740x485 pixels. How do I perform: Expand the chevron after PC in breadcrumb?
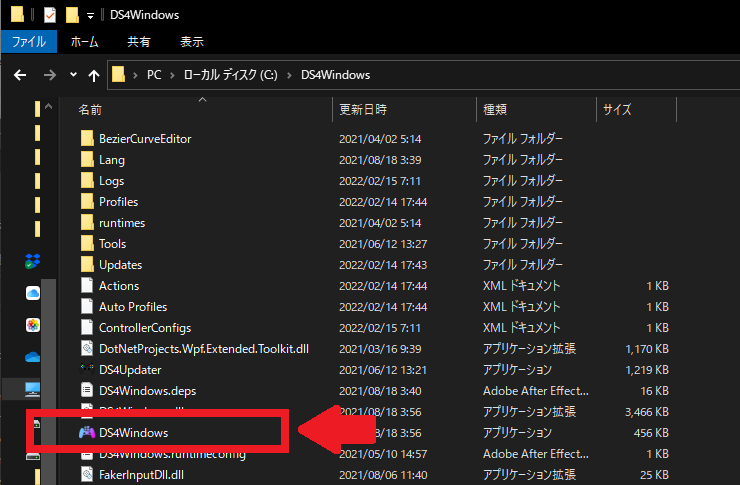[x=172, y=75]
